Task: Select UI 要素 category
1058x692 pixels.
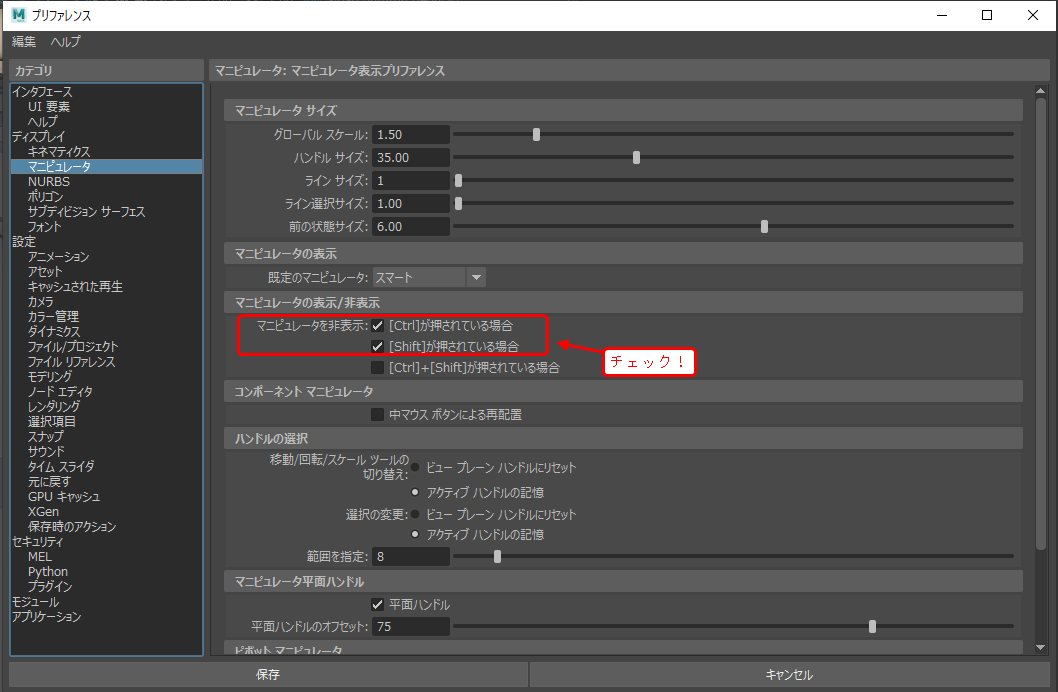Action: click(49, 107)
